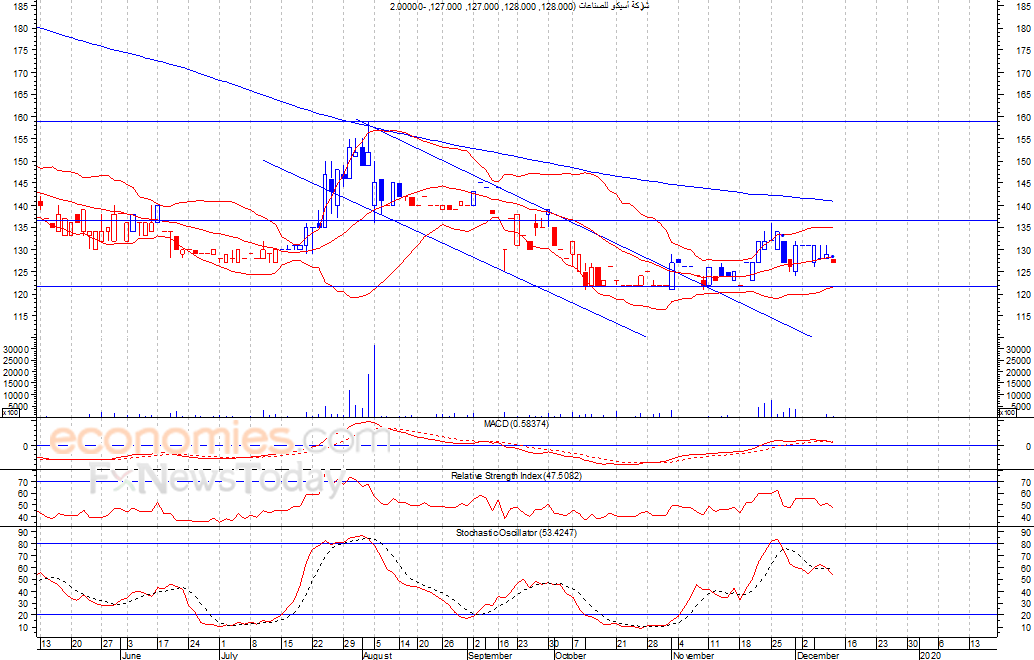Click the MACD indicator title label
This screenshot has height=660, width=1034.
click(515, 424)
